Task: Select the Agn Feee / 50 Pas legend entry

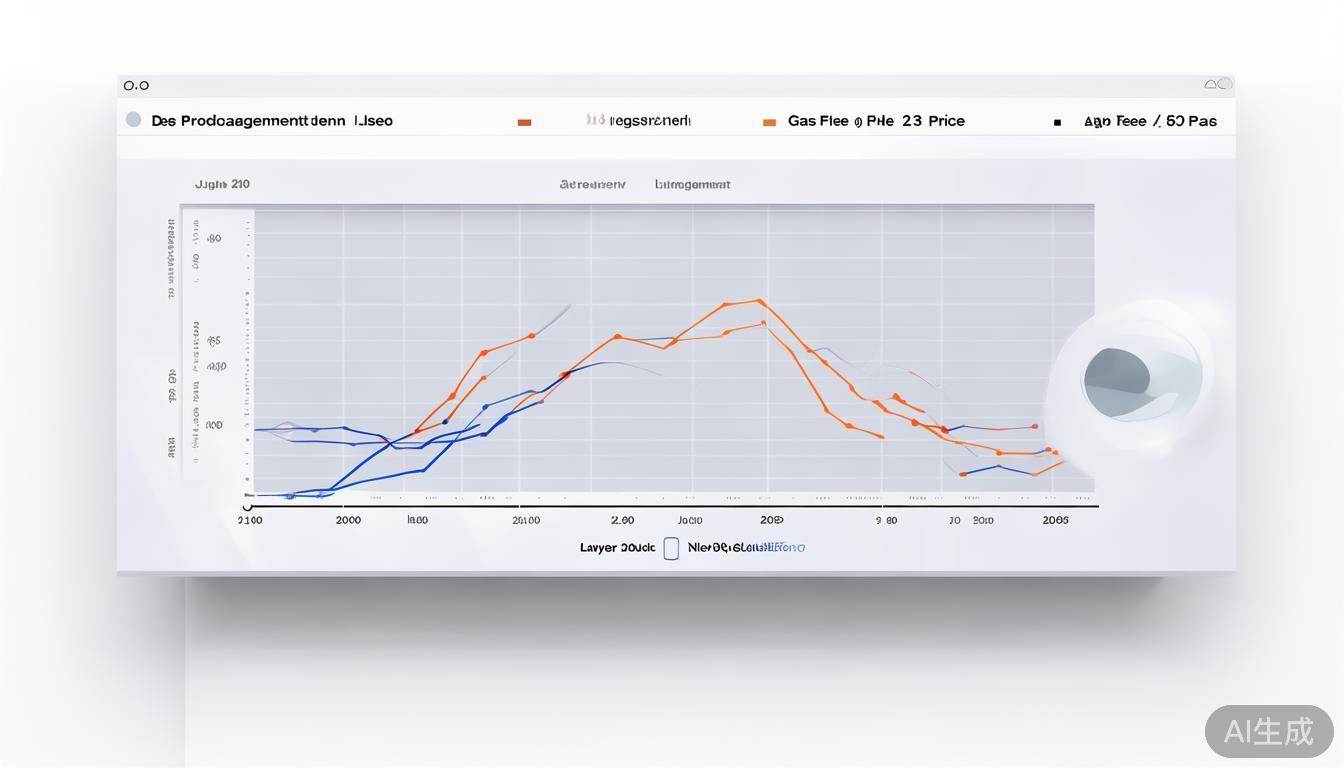Action: pos(1150,121)
